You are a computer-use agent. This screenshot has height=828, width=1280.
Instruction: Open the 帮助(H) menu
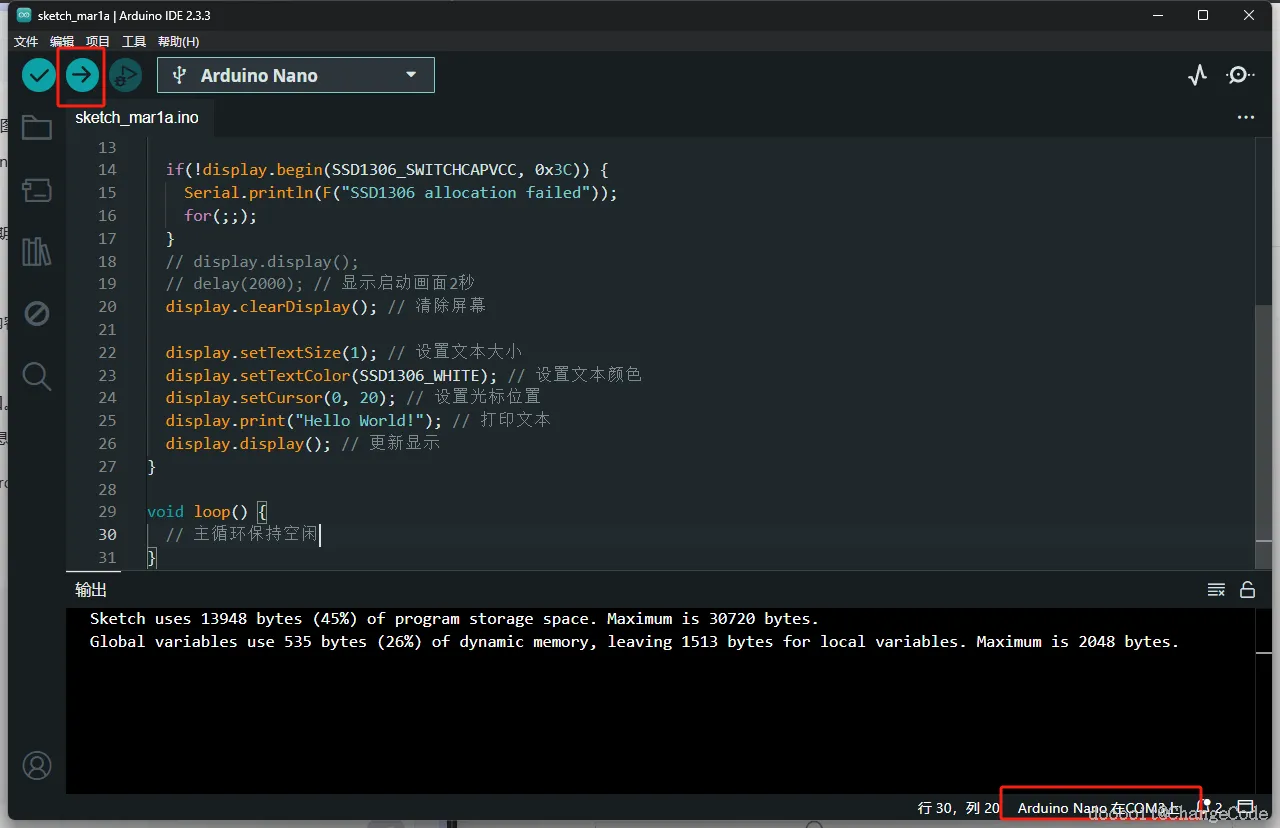[x=179, y=41]
